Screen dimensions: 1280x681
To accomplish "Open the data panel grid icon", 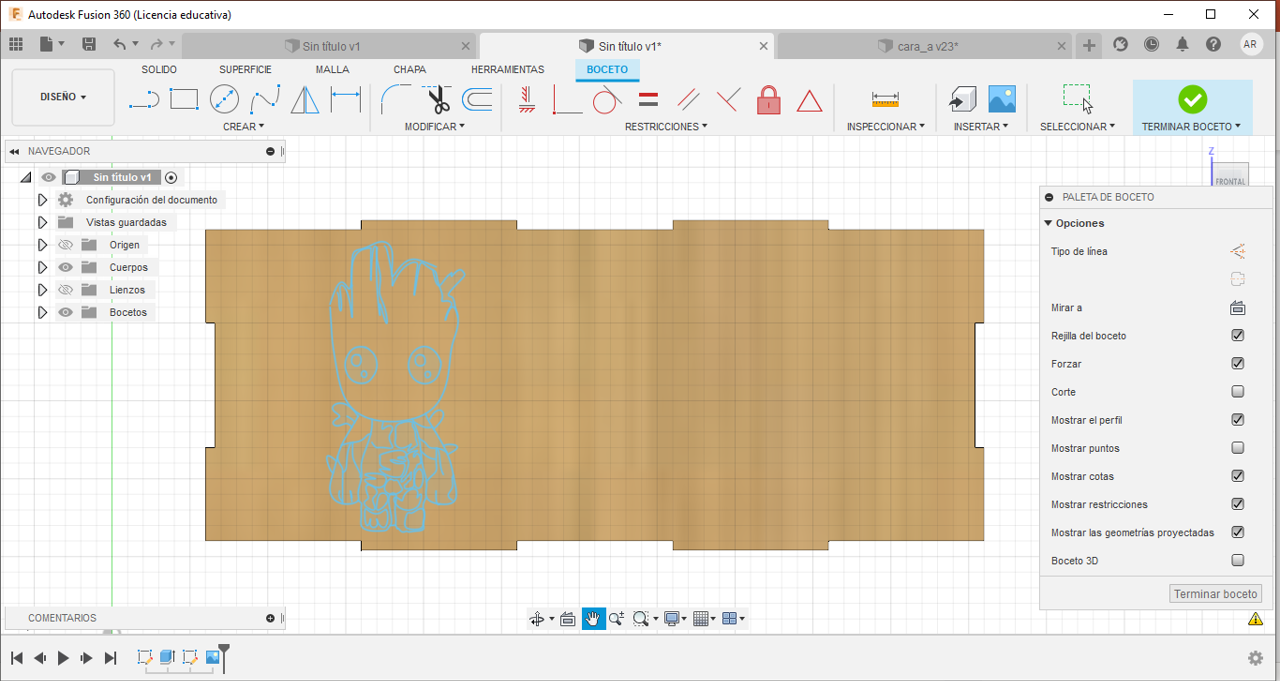I will point(15,44).
